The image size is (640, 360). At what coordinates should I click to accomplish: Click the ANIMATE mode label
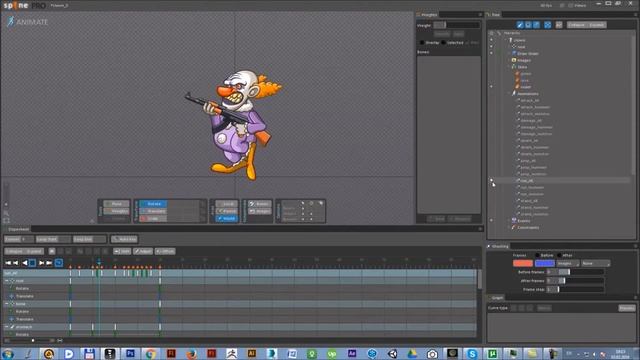(28, 22)
